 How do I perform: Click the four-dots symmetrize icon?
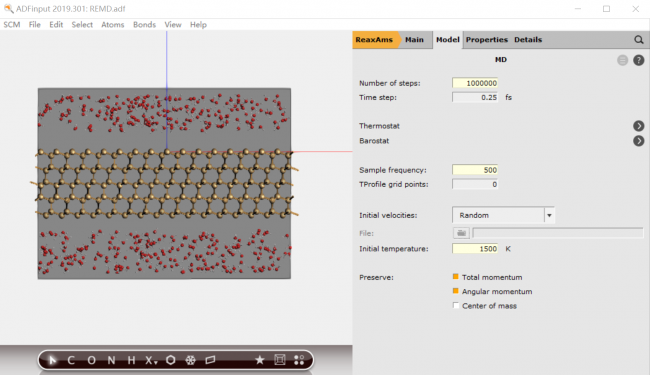[x=299, y=360]
